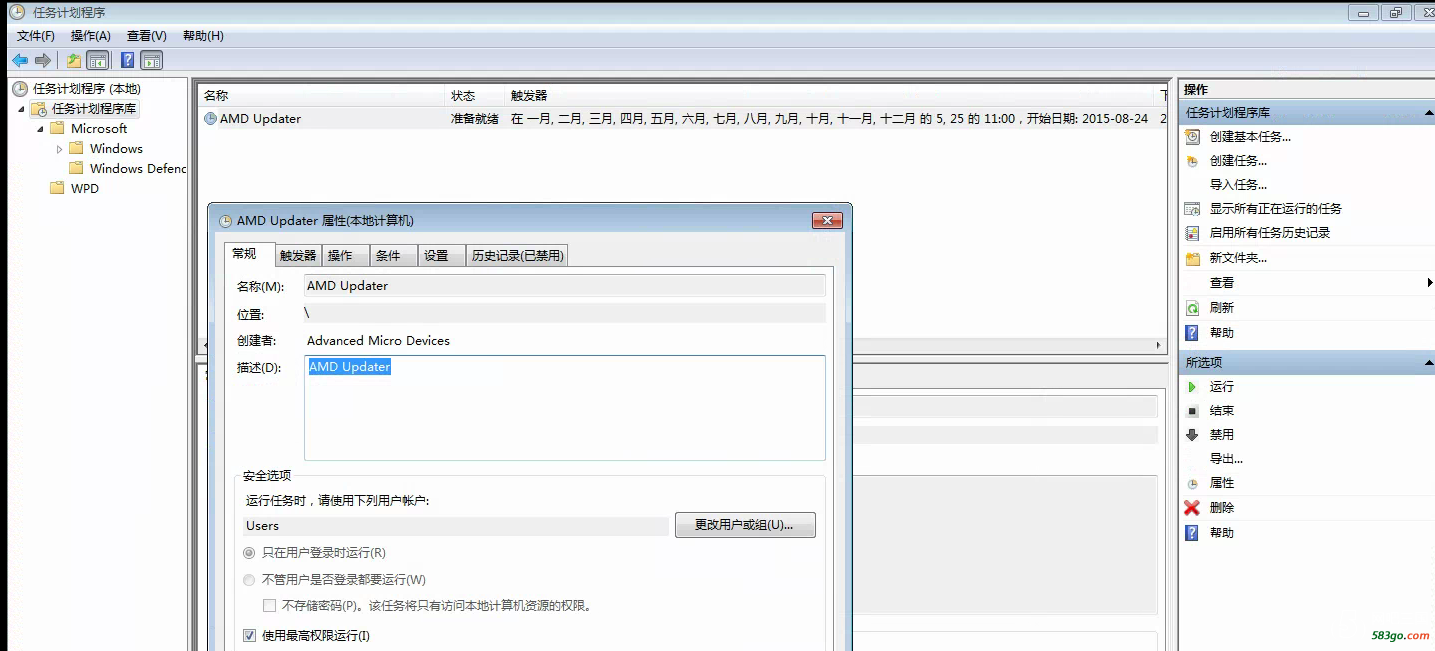1435x651 pixels.
Task: Click the red X 删除 icon
Action: click(x=1192, y=508)
